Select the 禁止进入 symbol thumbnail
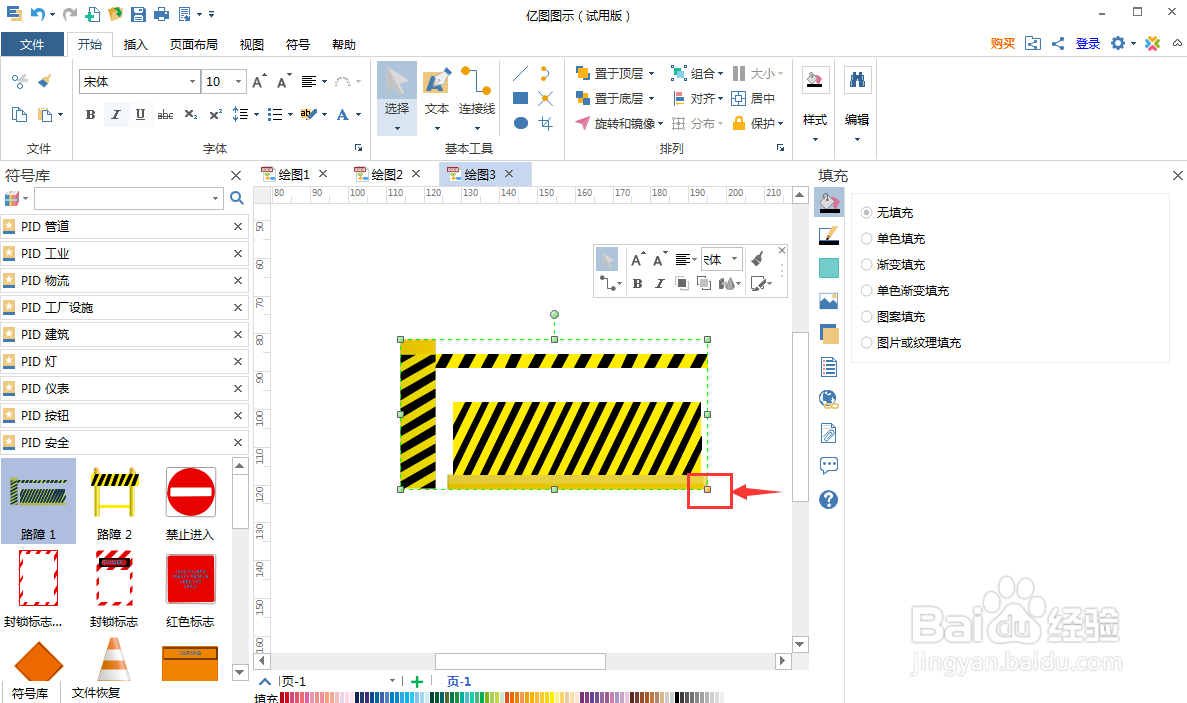Viewport: 1187px width, 703px height. pos(190,502)
